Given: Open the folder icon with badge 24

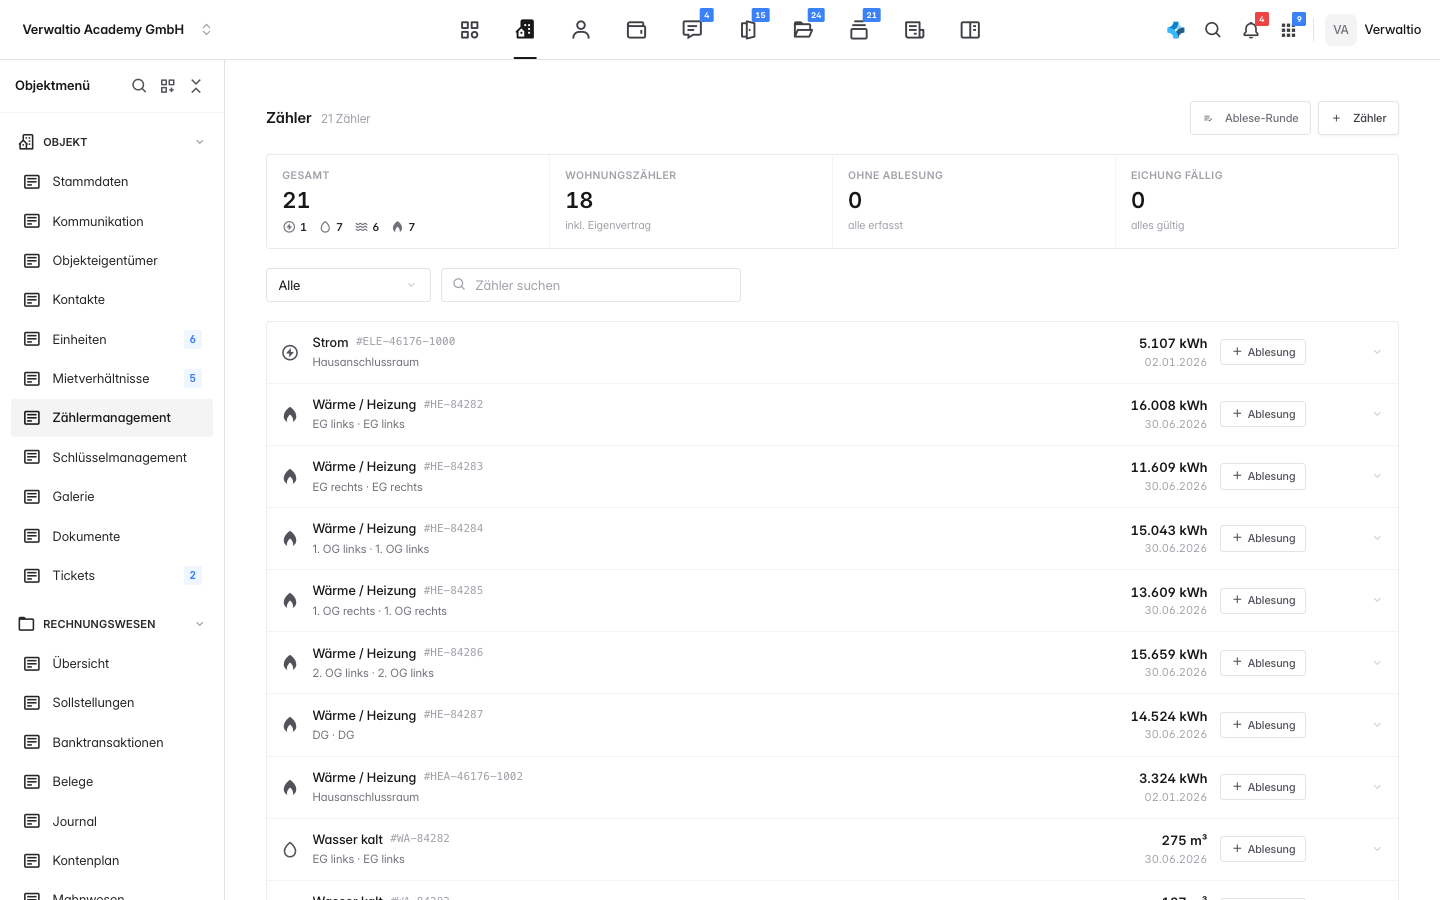Looking at the screenshot, I should [803, 30].
